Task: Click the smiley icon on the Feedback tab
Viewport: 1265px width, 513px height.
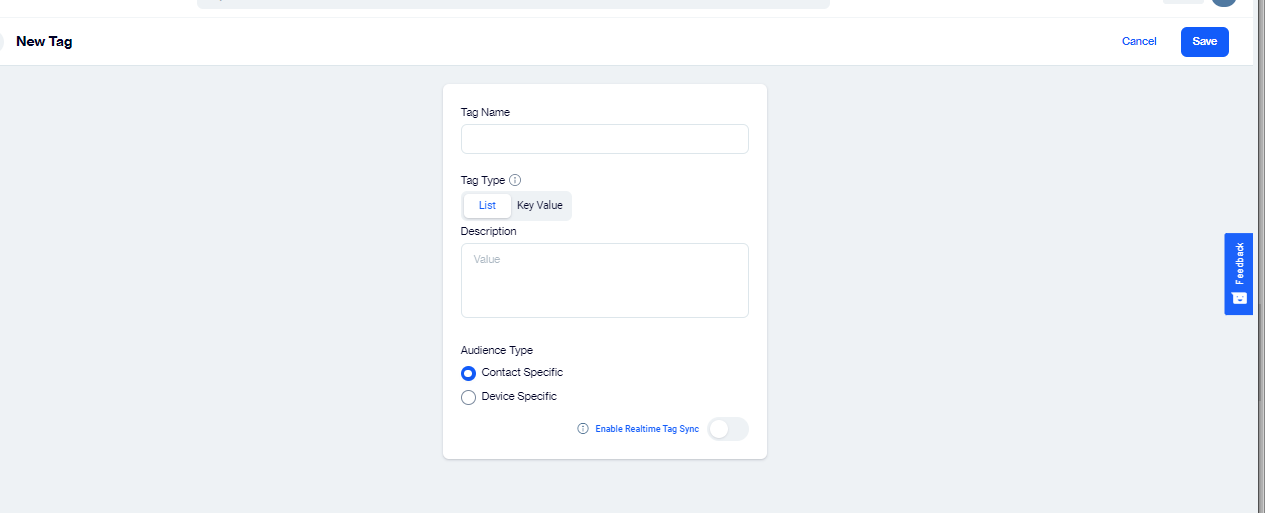Action: tap(1239, 298)
